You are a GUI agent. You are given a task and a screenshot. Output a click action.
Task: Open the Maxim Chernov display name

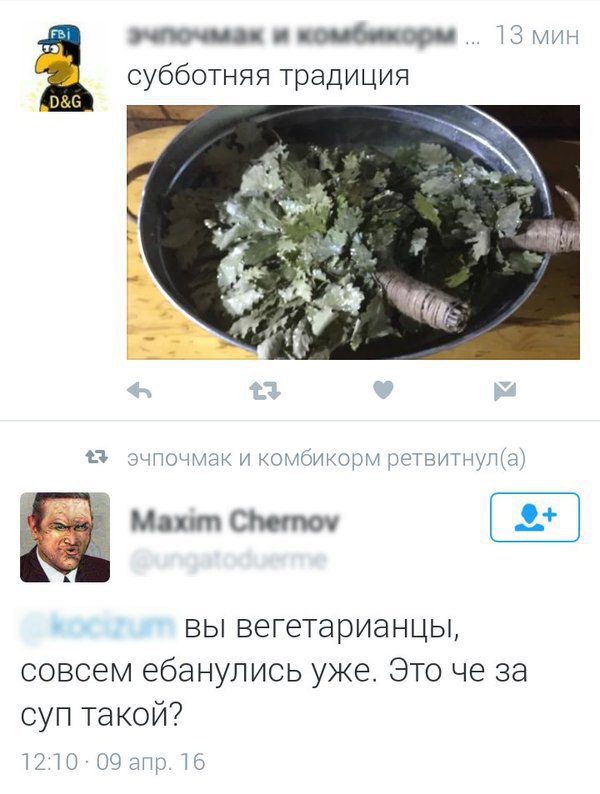coord(235,521)
